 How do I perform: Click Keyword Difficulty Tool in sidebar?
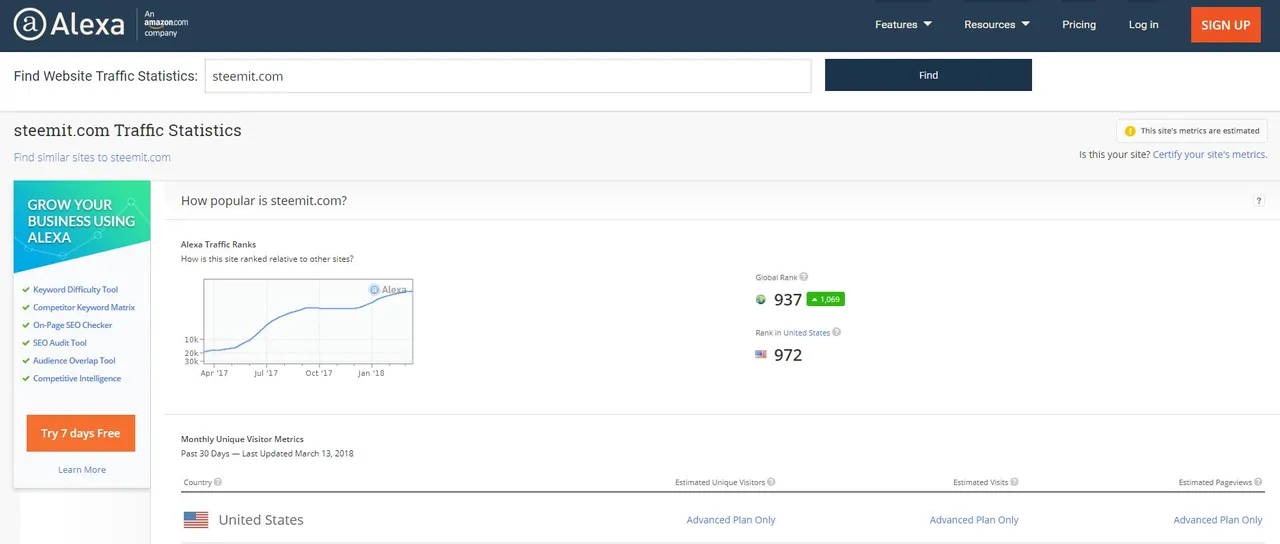click(x=75, y=290)
